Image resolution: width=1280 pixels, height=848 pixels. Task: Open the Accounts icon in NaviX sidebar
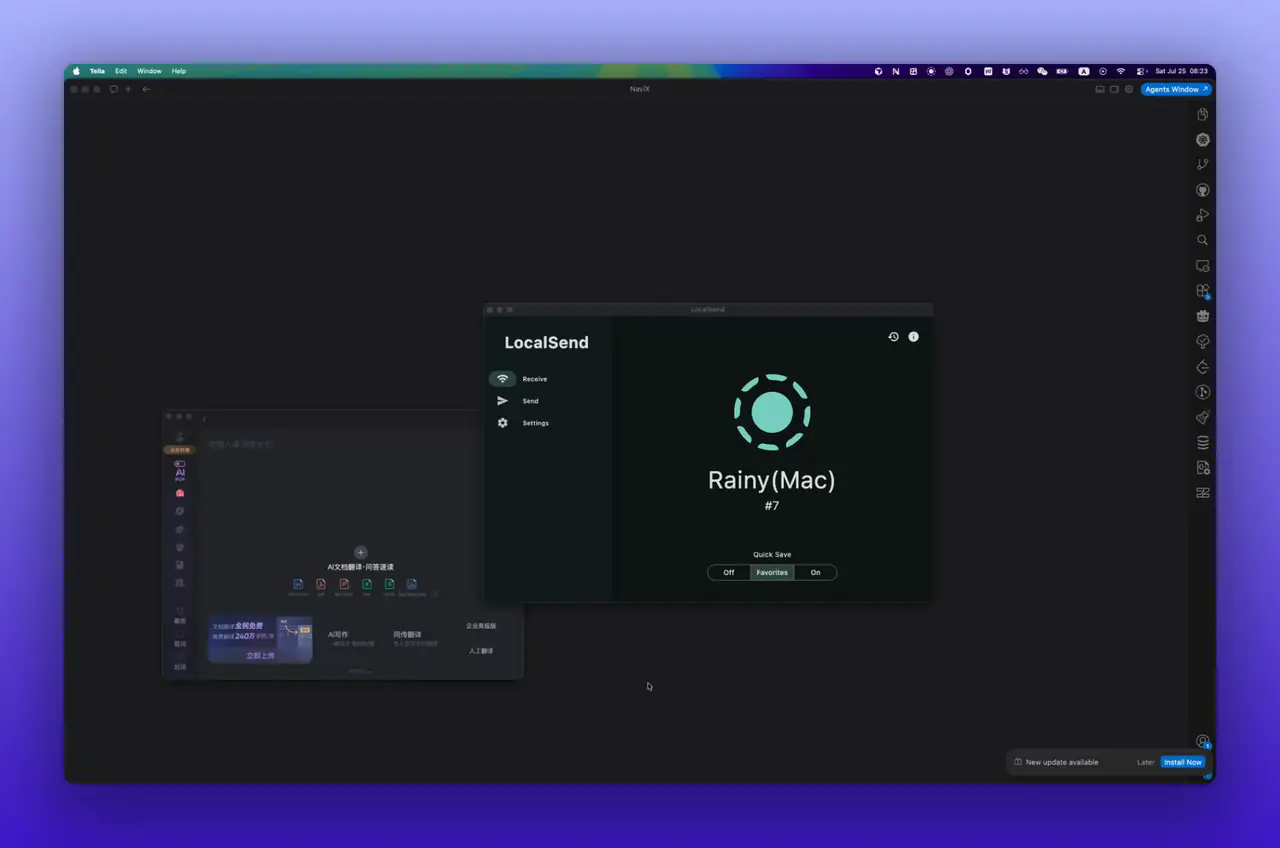(x=1203, y=741)
